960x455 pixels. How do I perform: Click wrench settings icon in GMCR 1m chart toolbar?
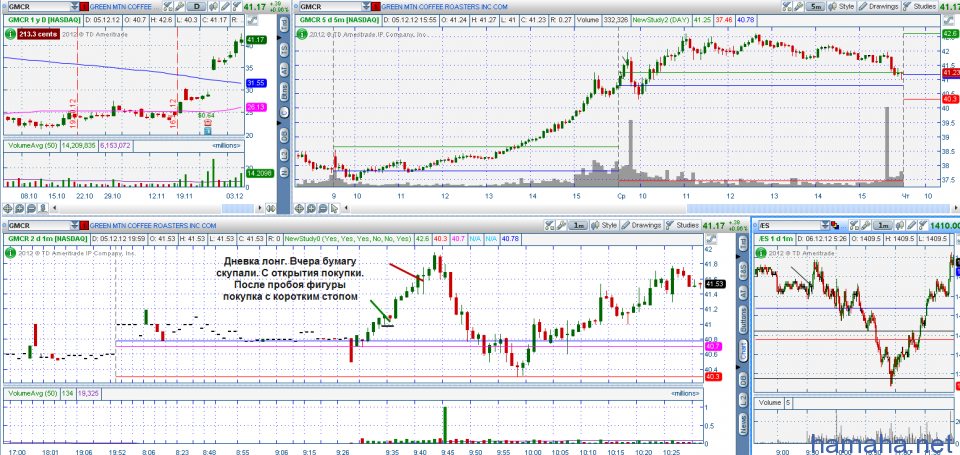[560, 225]
